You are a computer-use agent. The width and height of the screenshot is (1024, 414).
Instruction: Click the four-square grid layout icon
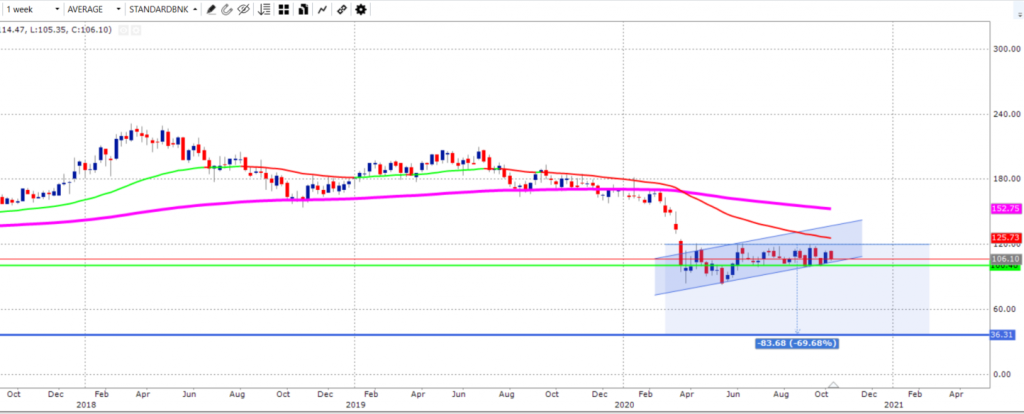coord(283,10)
